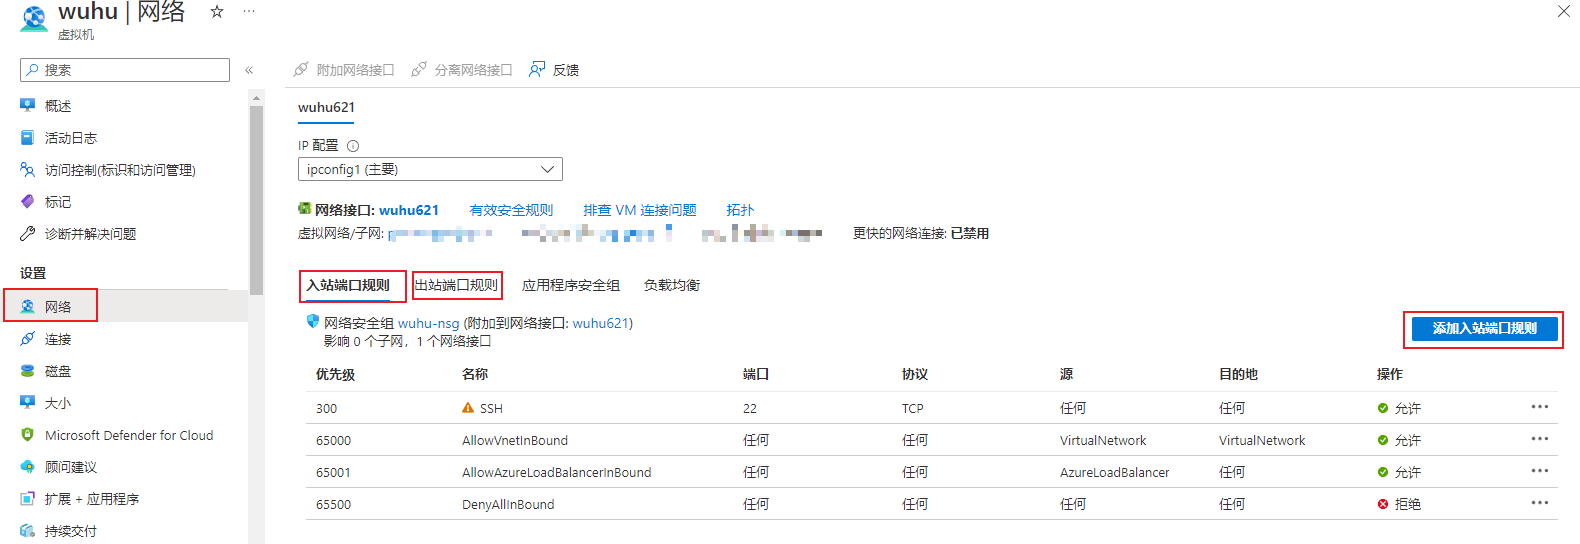This screenshot has height=544, width=1580.
Task: Open the wuhu621 link beside 附加到网络接口
Action: click(x=600, y=323)
